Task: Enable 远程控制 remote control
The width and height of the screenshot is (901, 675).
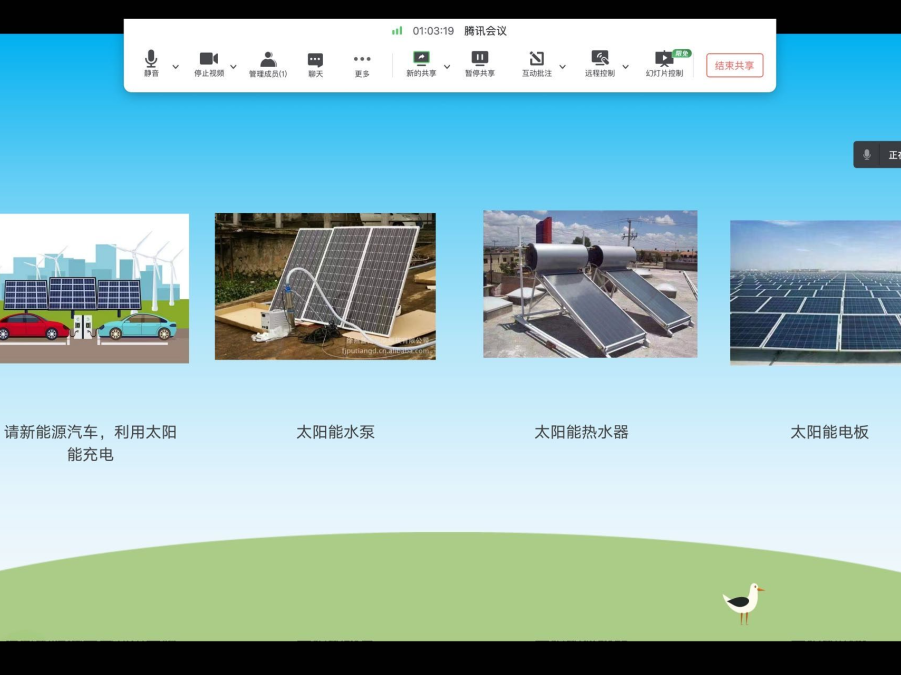Action: 600,63
